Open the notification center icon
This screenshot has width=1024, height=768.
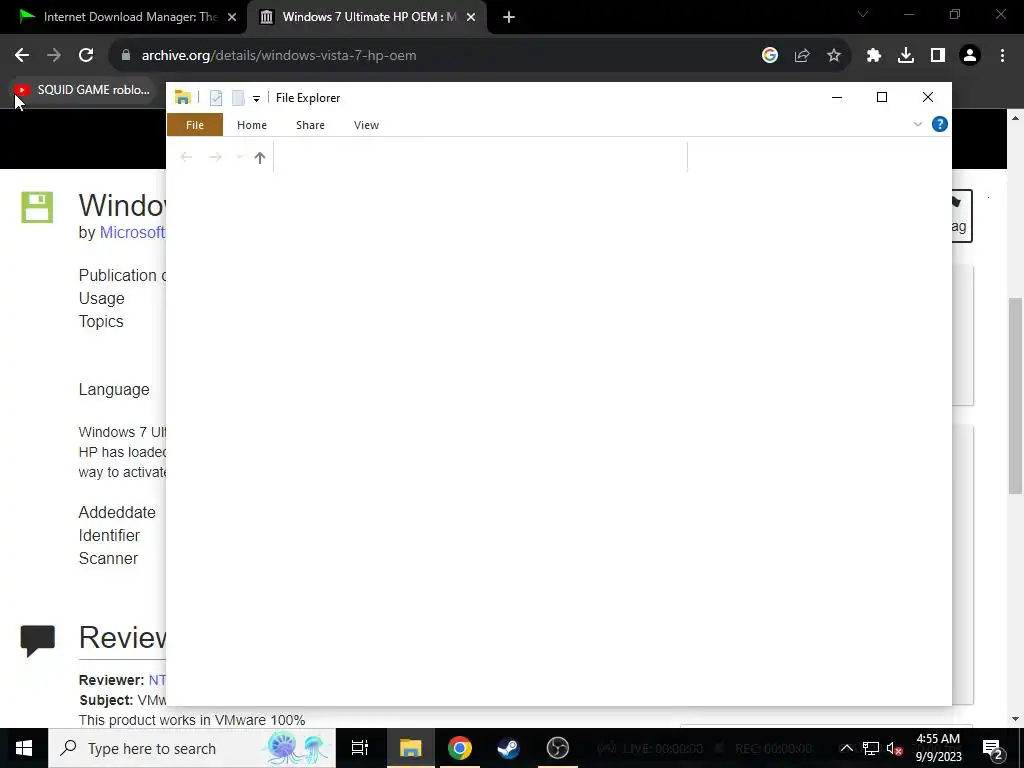click(x=993, y=749)
